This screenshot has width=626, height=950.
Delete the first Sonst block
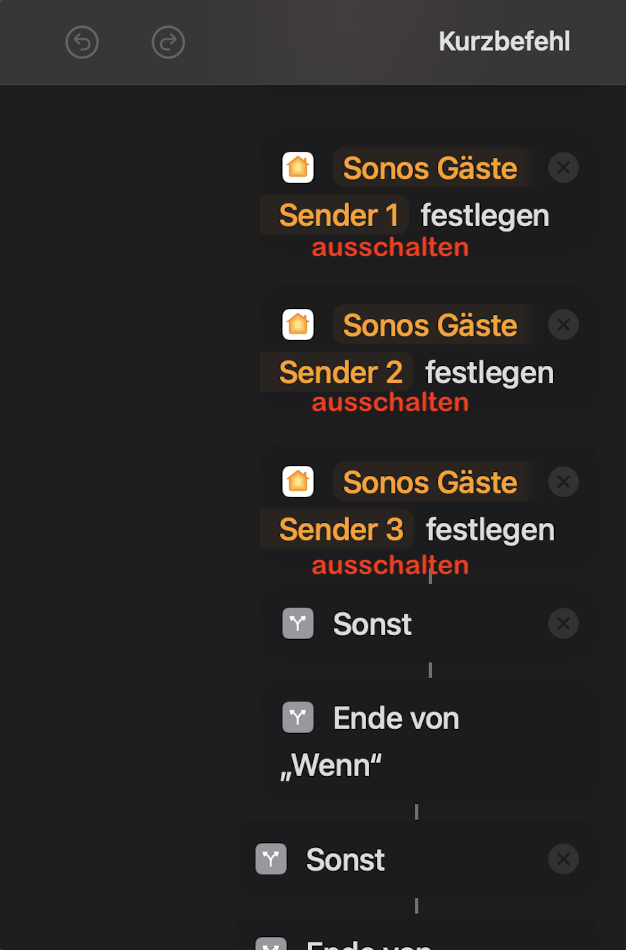tap(564, 624)
